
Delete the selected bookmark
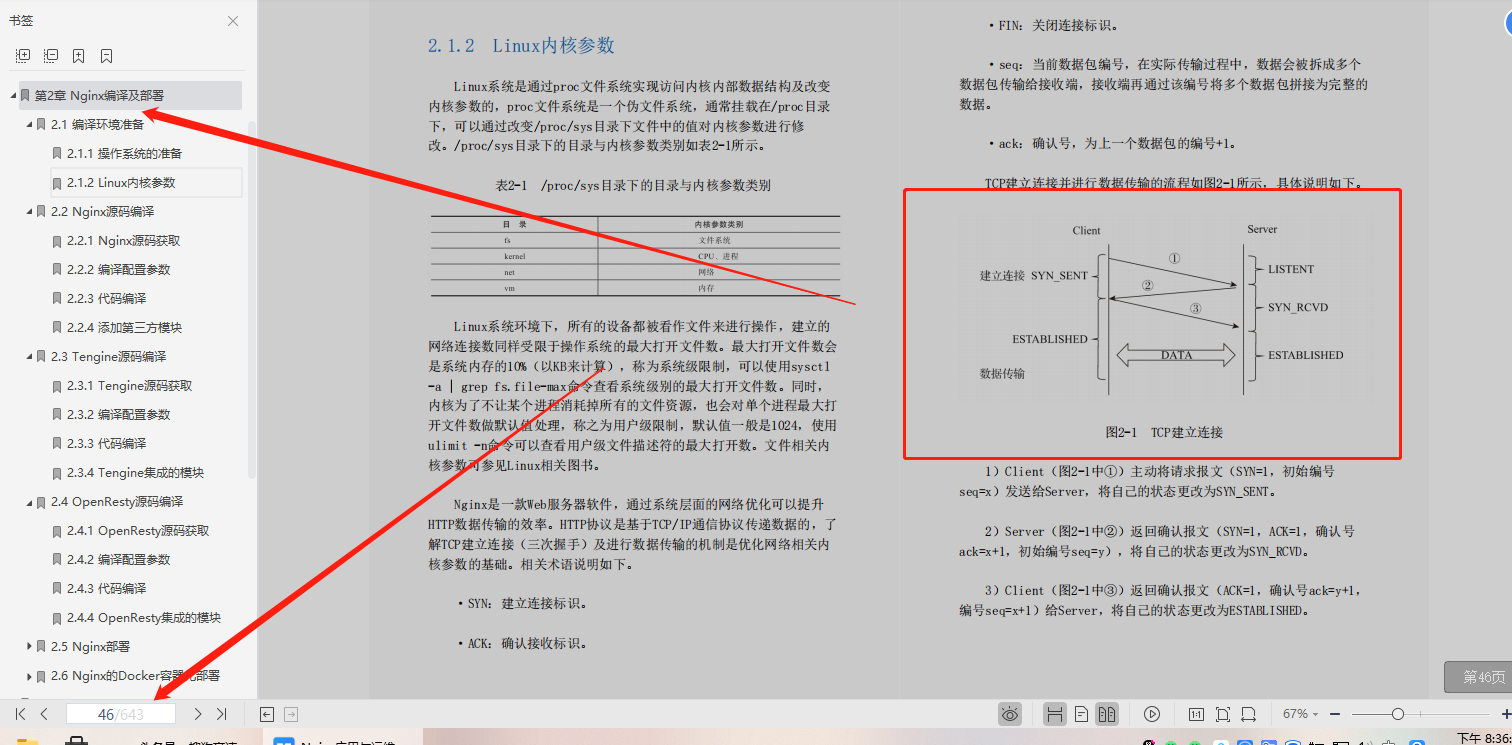107,56
